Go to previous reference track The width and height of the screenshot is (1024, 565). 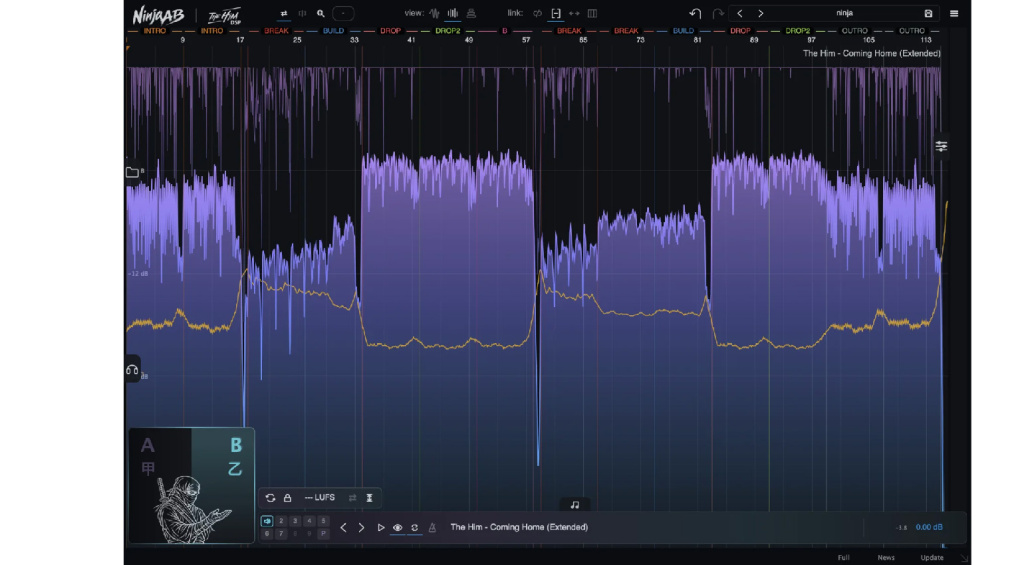[344, 528]
